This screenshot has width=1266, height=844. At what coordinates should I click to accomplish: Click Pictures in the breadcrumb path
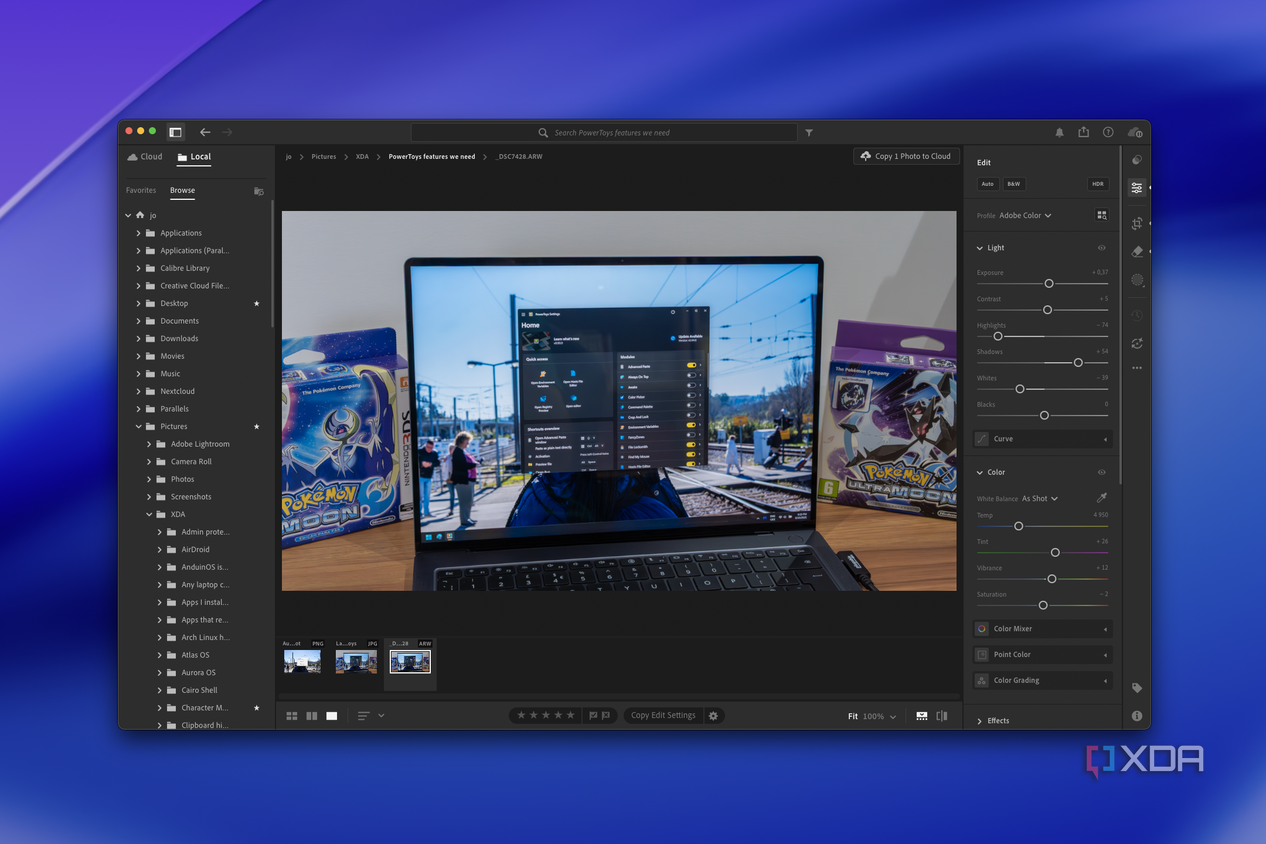pyautogui.click(x=323, y=157)
